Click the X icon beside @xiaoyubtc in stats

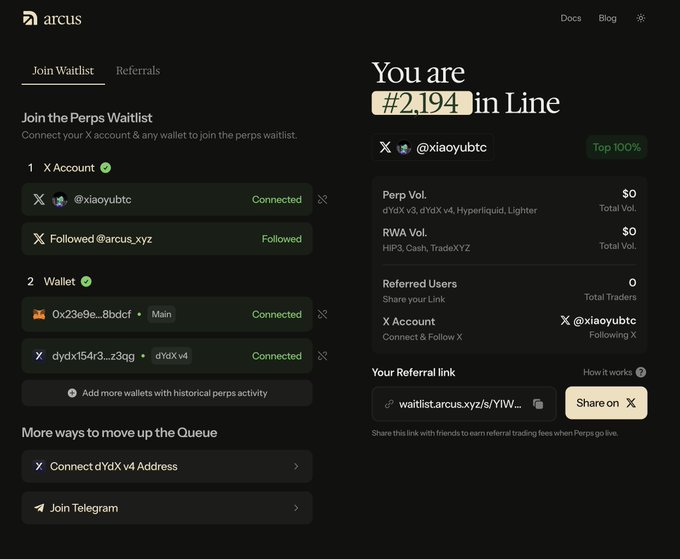(565, 320)
